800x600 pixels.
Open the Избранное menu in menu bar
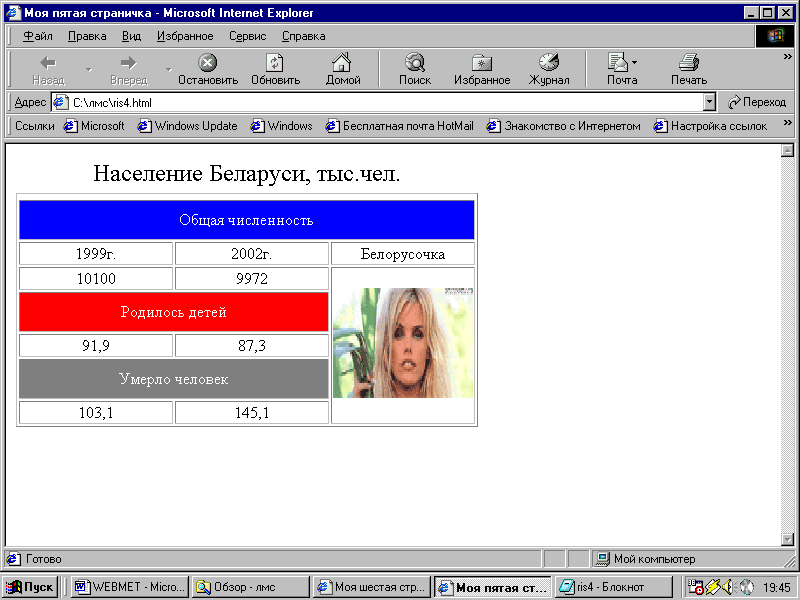(x=185, y=36)
